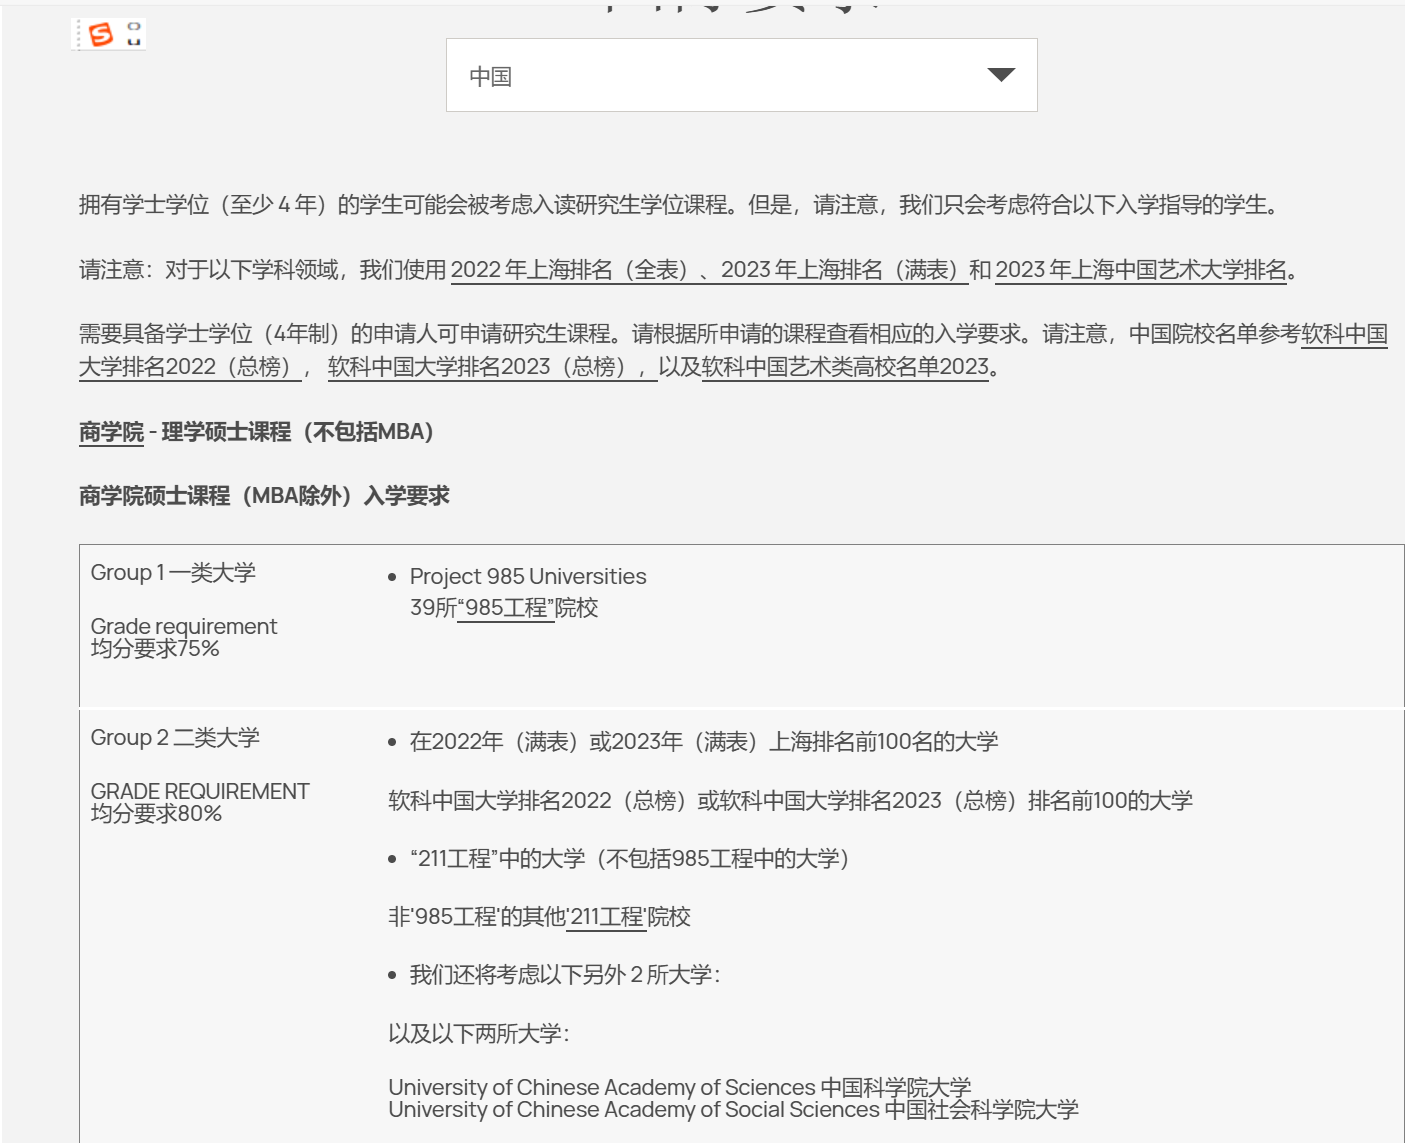The width and height of the screenshot is (1405, 1143).
Task: Open the 商学院 heading link
Action: pyautogui.click(x=111, y=432)
